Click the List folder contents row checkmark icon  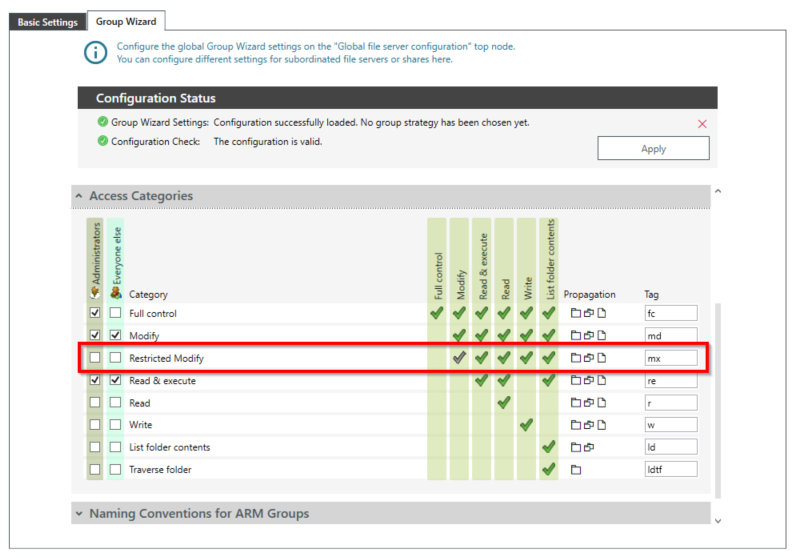coord(548,447)
